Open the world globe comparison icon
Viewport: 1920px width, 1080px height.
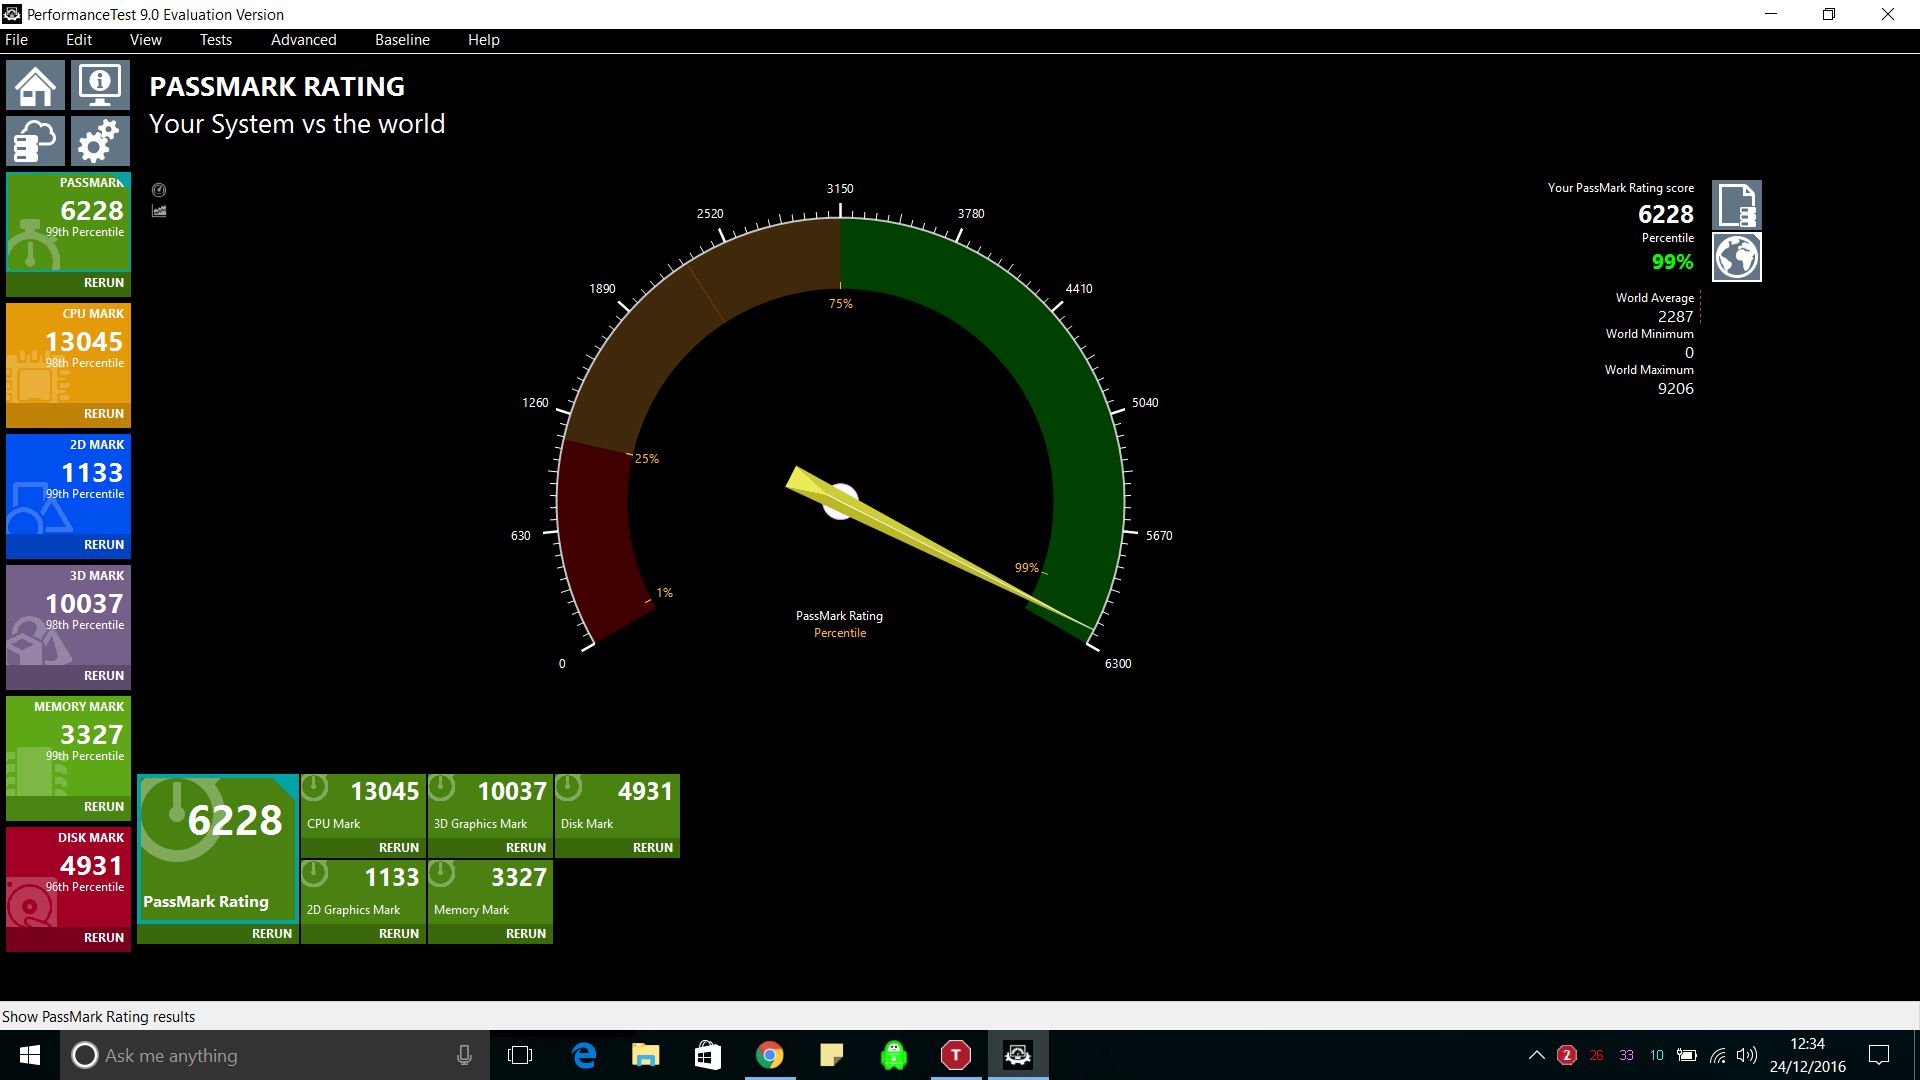[1737, 258]
